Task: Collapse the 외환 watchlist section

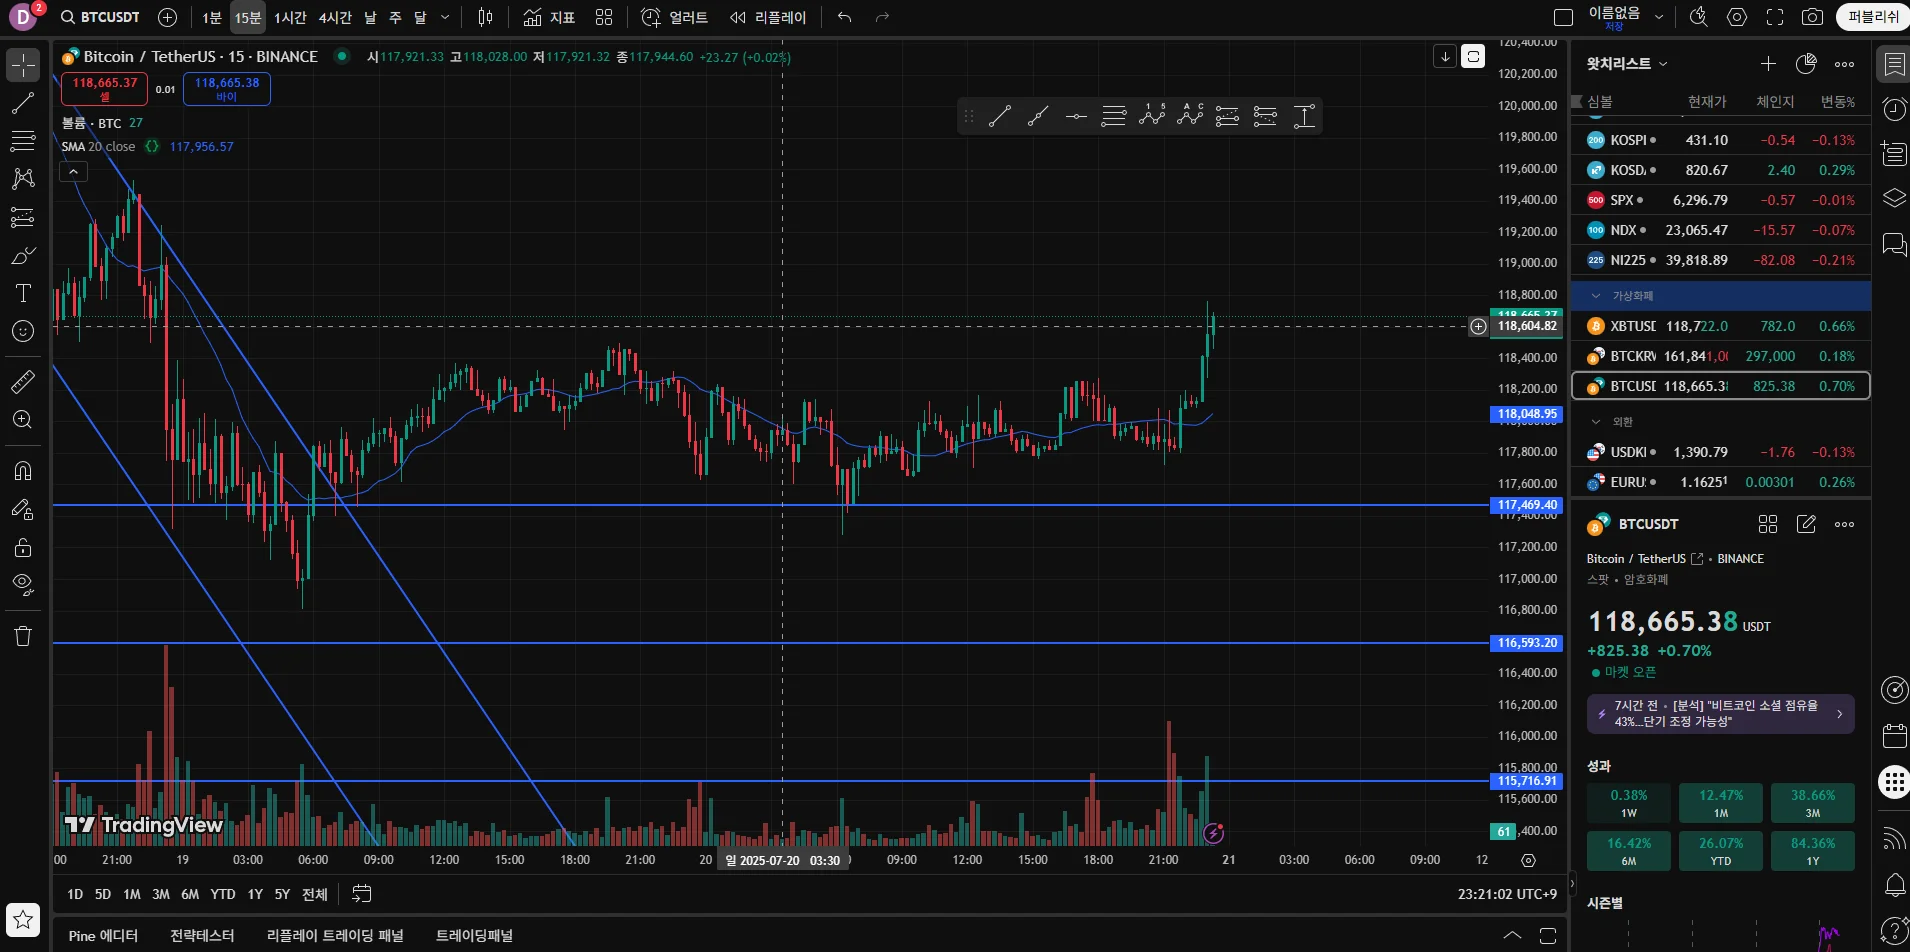Action: point(1596,422)
